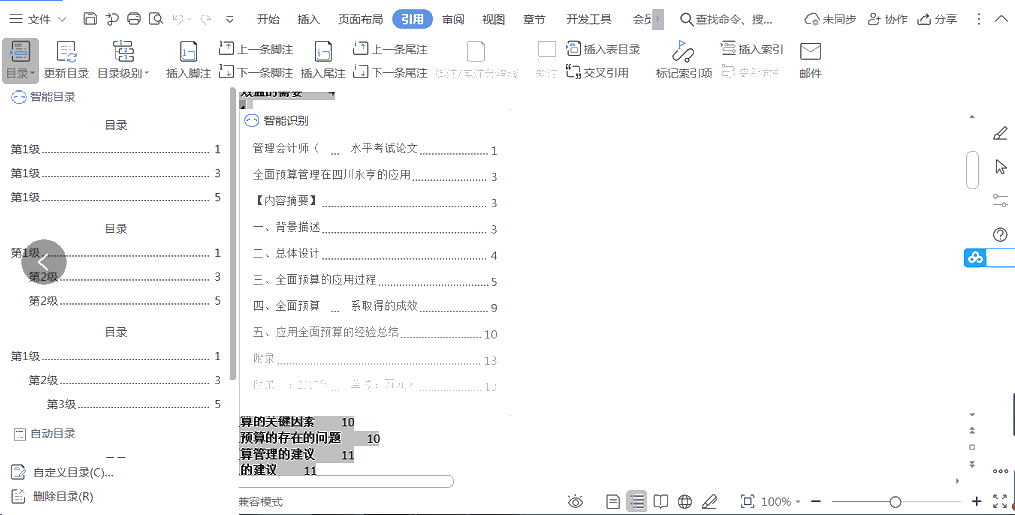This screenshot has width=1015, height=515.
Task: Click the eye protection mode icon in status bar
Action: (575, 501)
